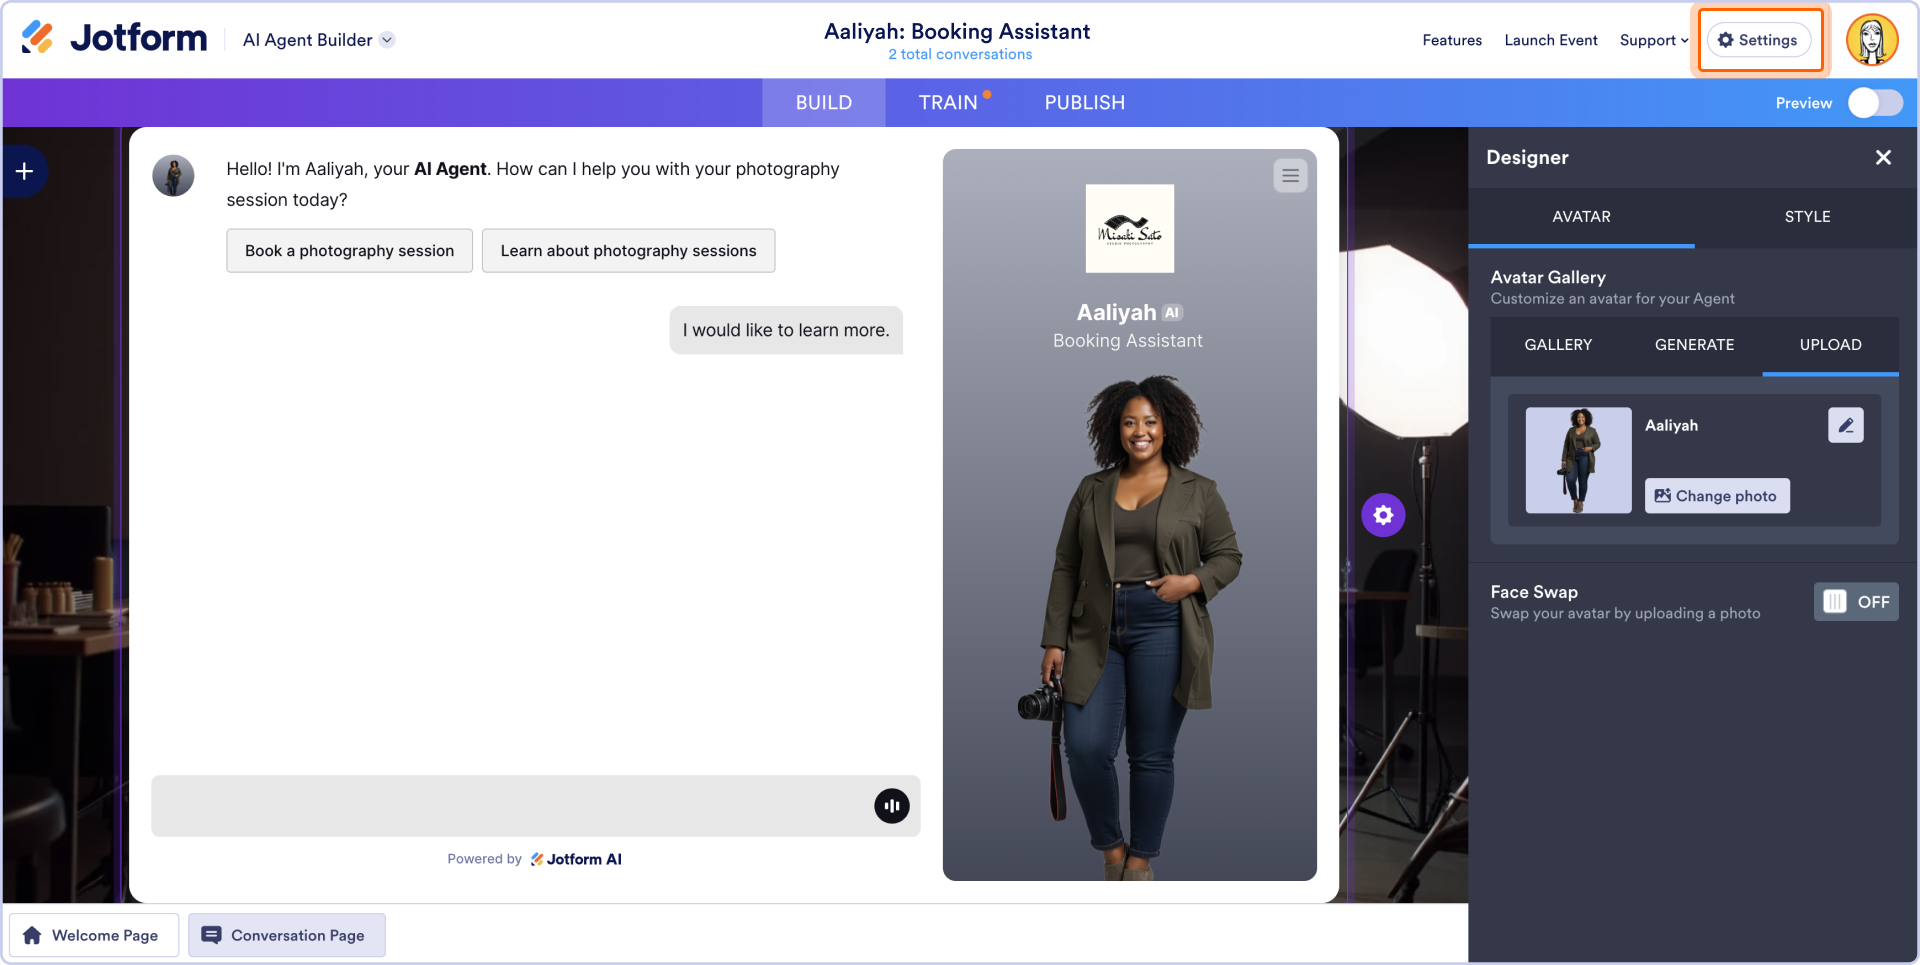1920x965 pixels.
Task: Open the user profile avatar menu
Action: [x=1872, y=40]
